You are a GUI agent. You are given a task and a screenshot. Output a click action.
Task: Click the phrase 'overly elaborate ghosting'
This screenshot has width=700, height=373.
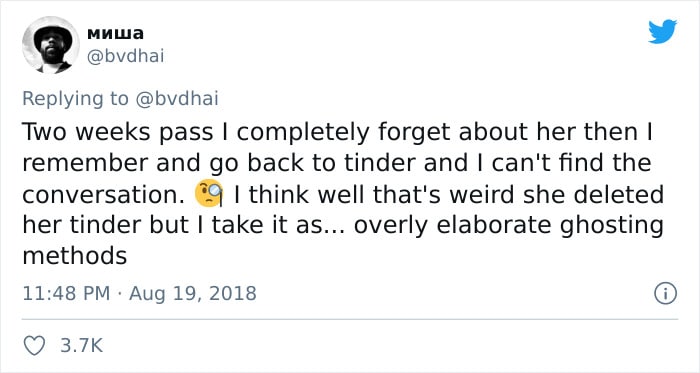[508, 226]
